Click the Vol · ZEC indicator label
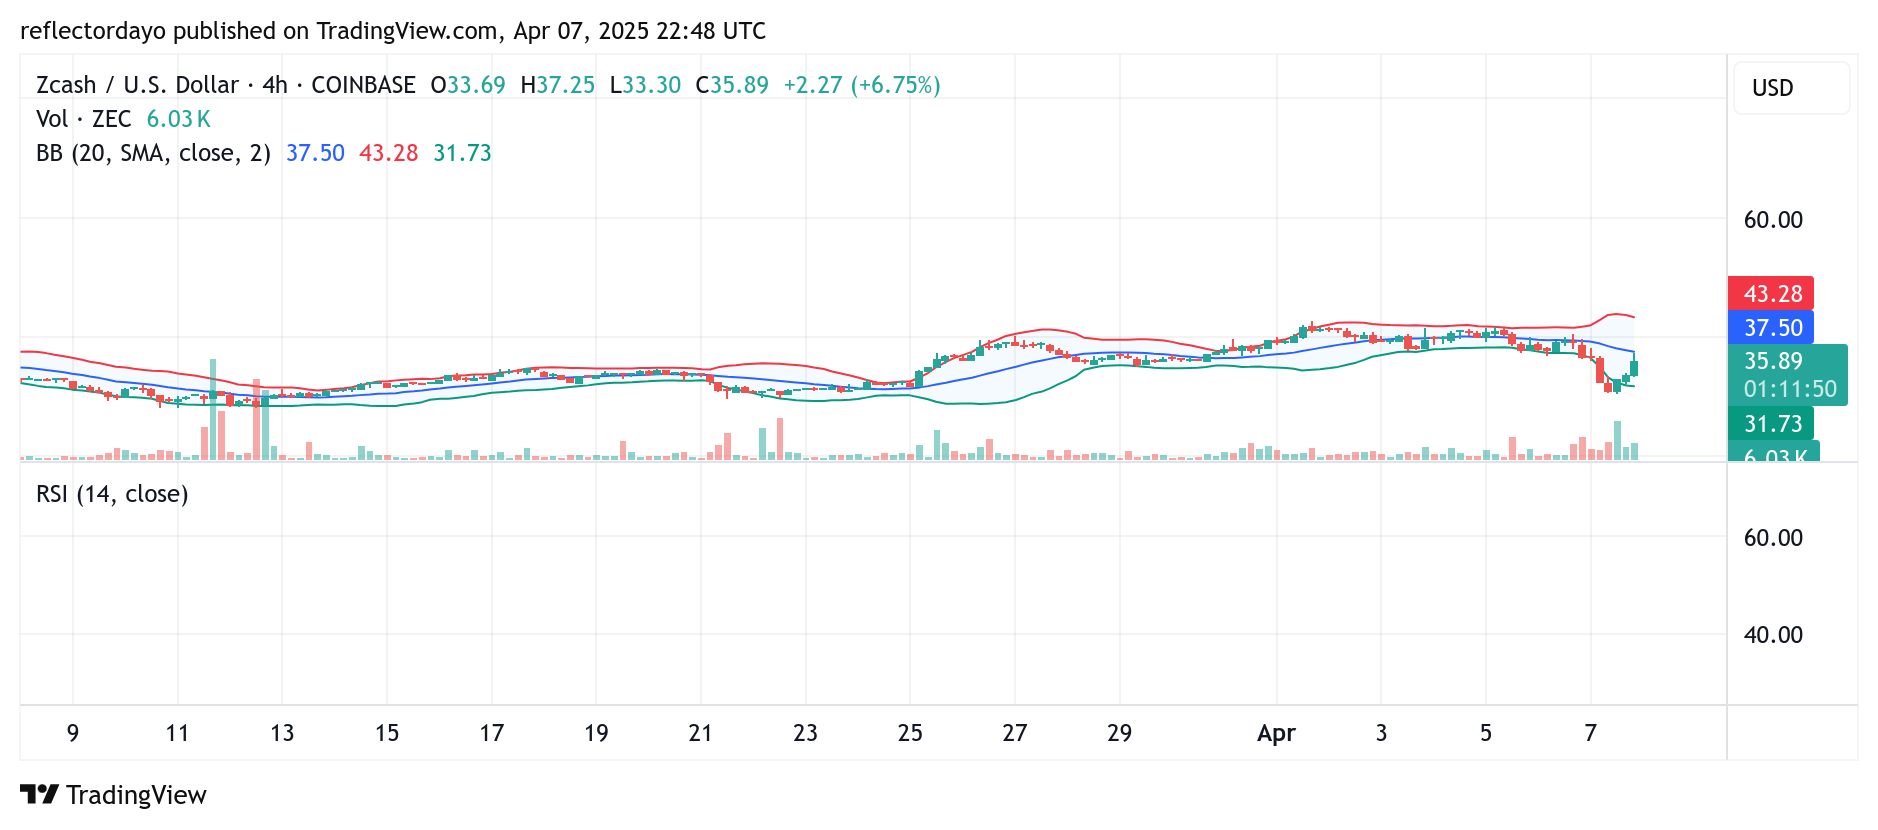This screenshot has width=1878, height=830. pos(84,119)
